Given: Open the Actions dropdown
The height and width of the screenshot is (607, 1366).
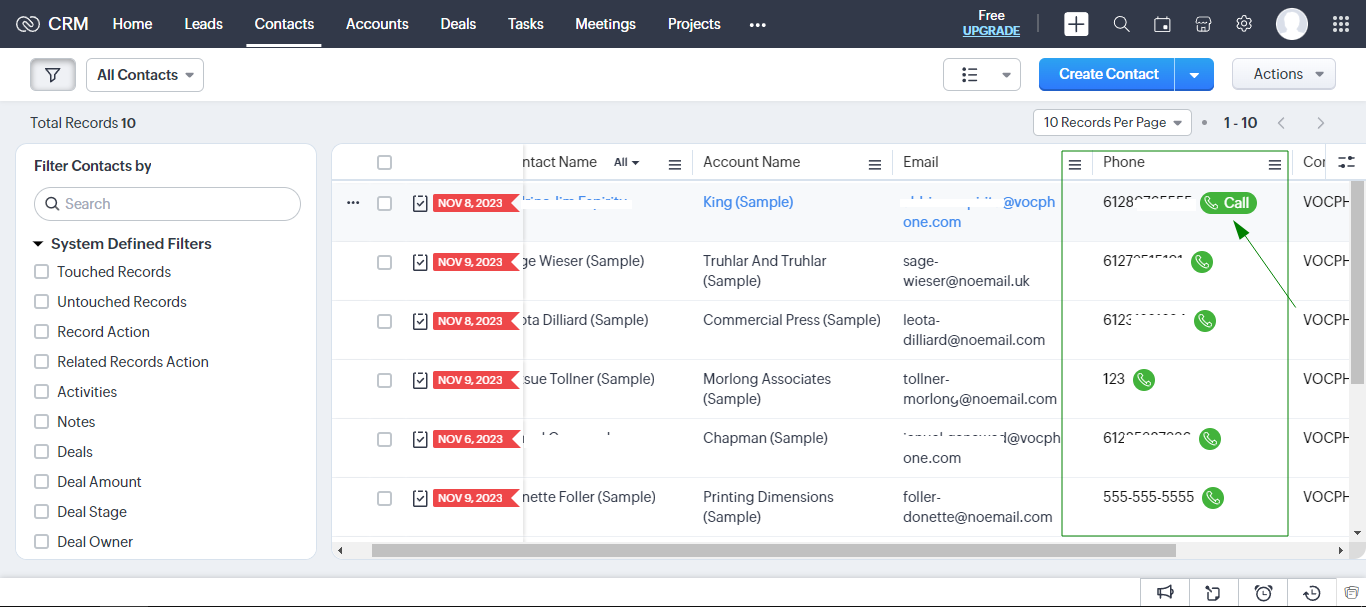Looking at the screenshot, I should [1283, 74].
